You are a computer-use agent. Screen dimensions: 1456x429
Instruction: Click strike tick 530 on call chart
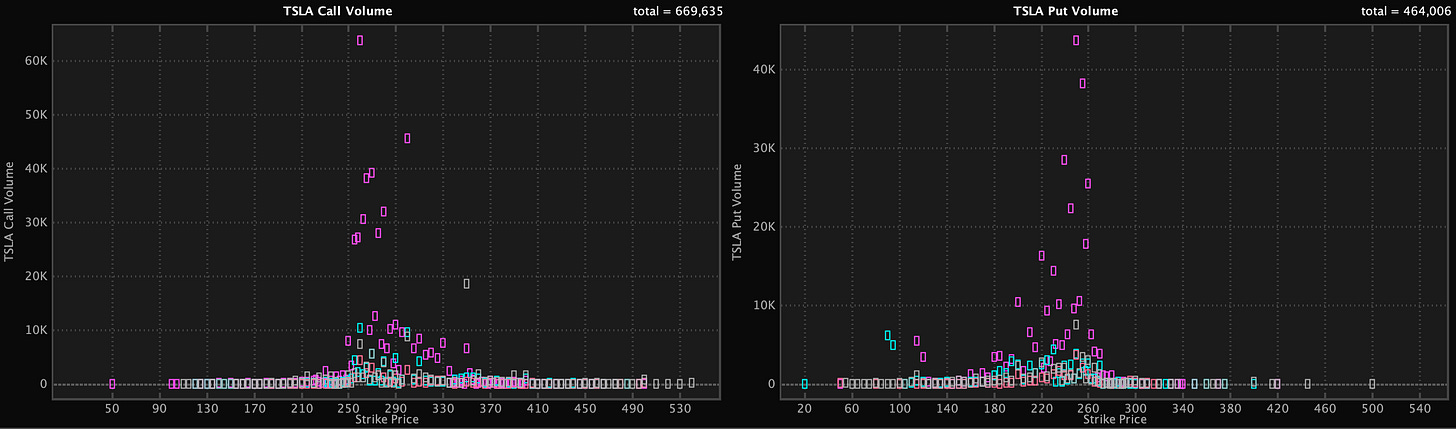(x=681, y=409)
